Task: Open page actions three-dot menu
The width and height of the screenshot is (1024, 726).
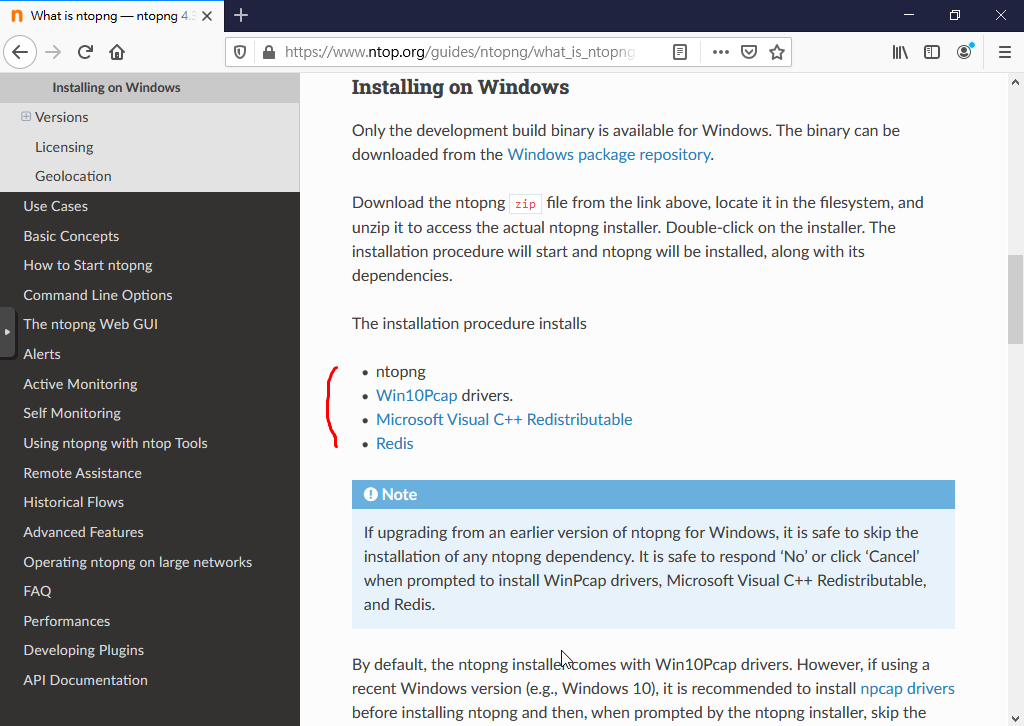Action: 721,52
